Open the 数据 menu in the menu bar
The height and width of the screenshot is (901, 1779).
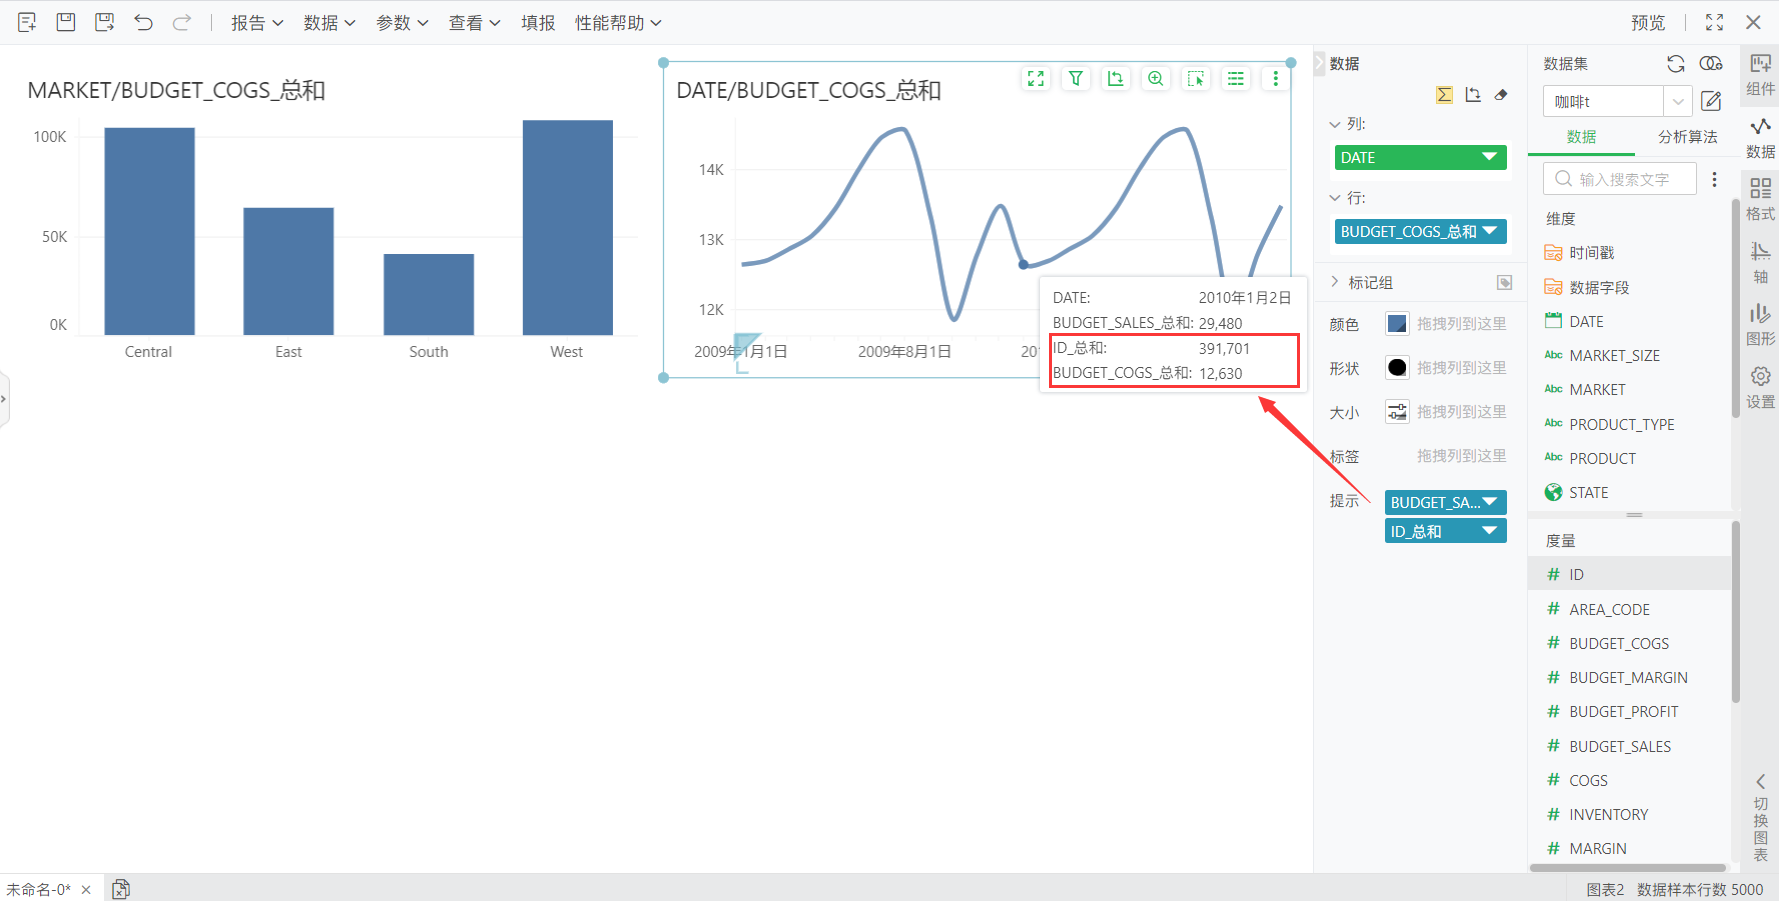(329, 23)
